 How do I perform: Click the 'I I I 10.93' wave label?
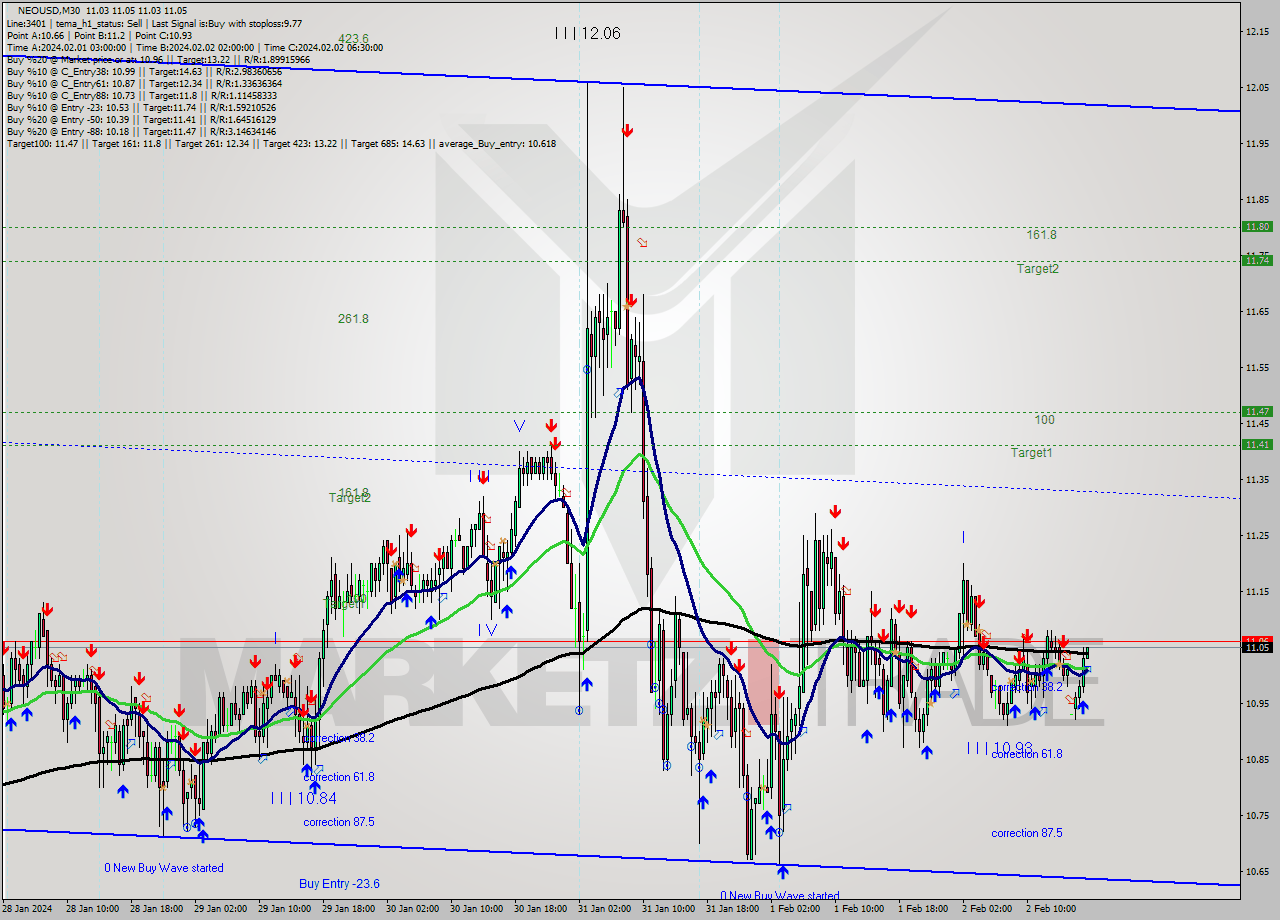pos(999,748)
